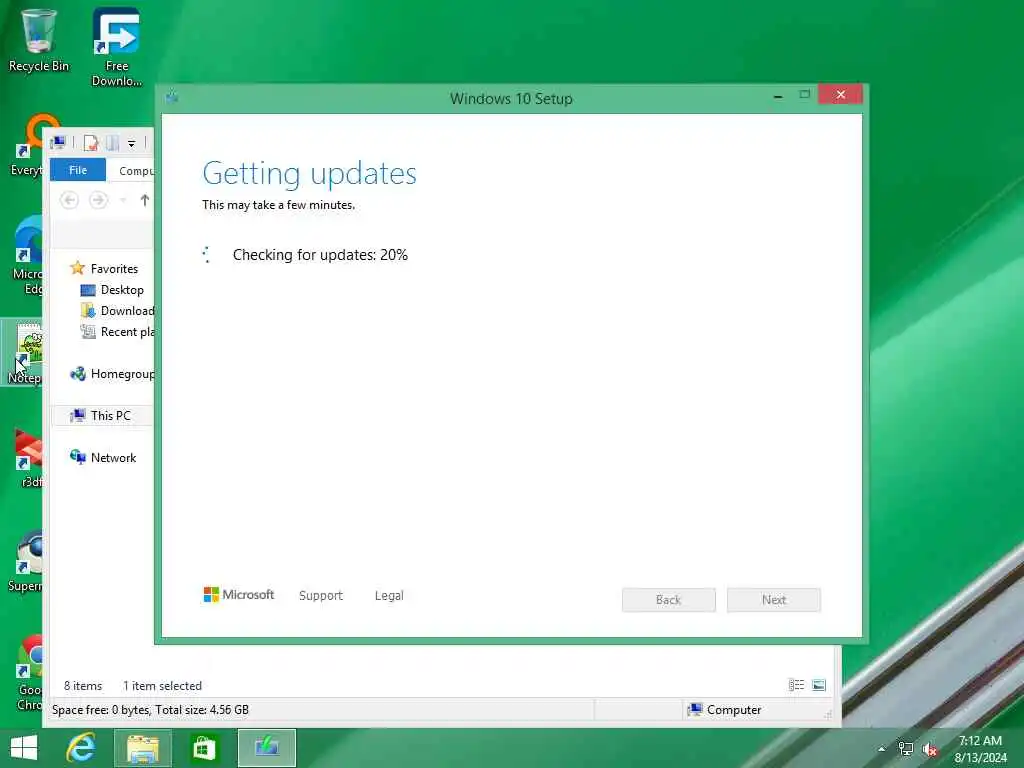The image size is (1024, 768).
Task: Open the Windows Store taskbar icon
Action: click(204, 748)
